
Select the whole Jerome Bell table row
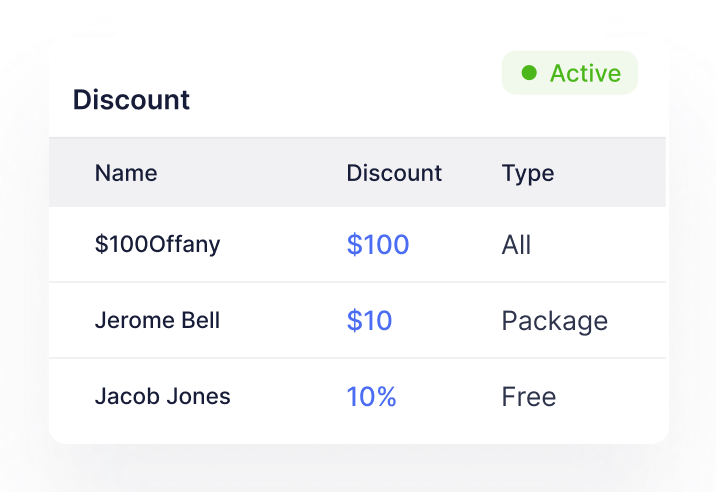(x=280, y=321)
